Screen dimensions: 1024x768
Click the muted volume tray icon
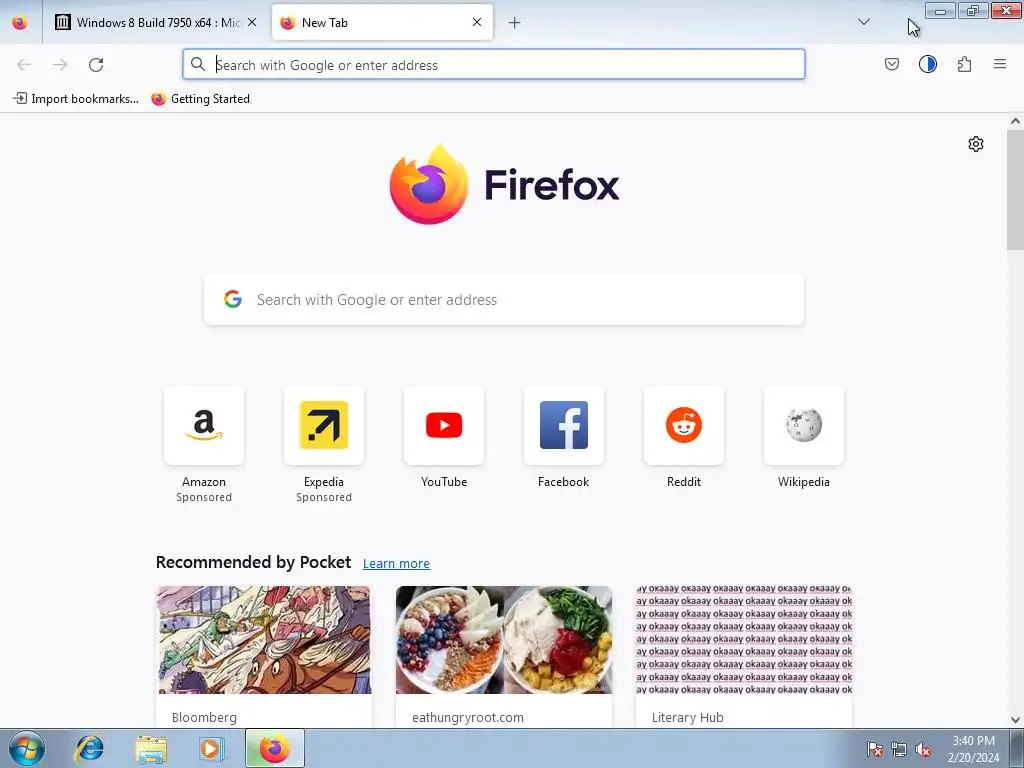[923, 750]
